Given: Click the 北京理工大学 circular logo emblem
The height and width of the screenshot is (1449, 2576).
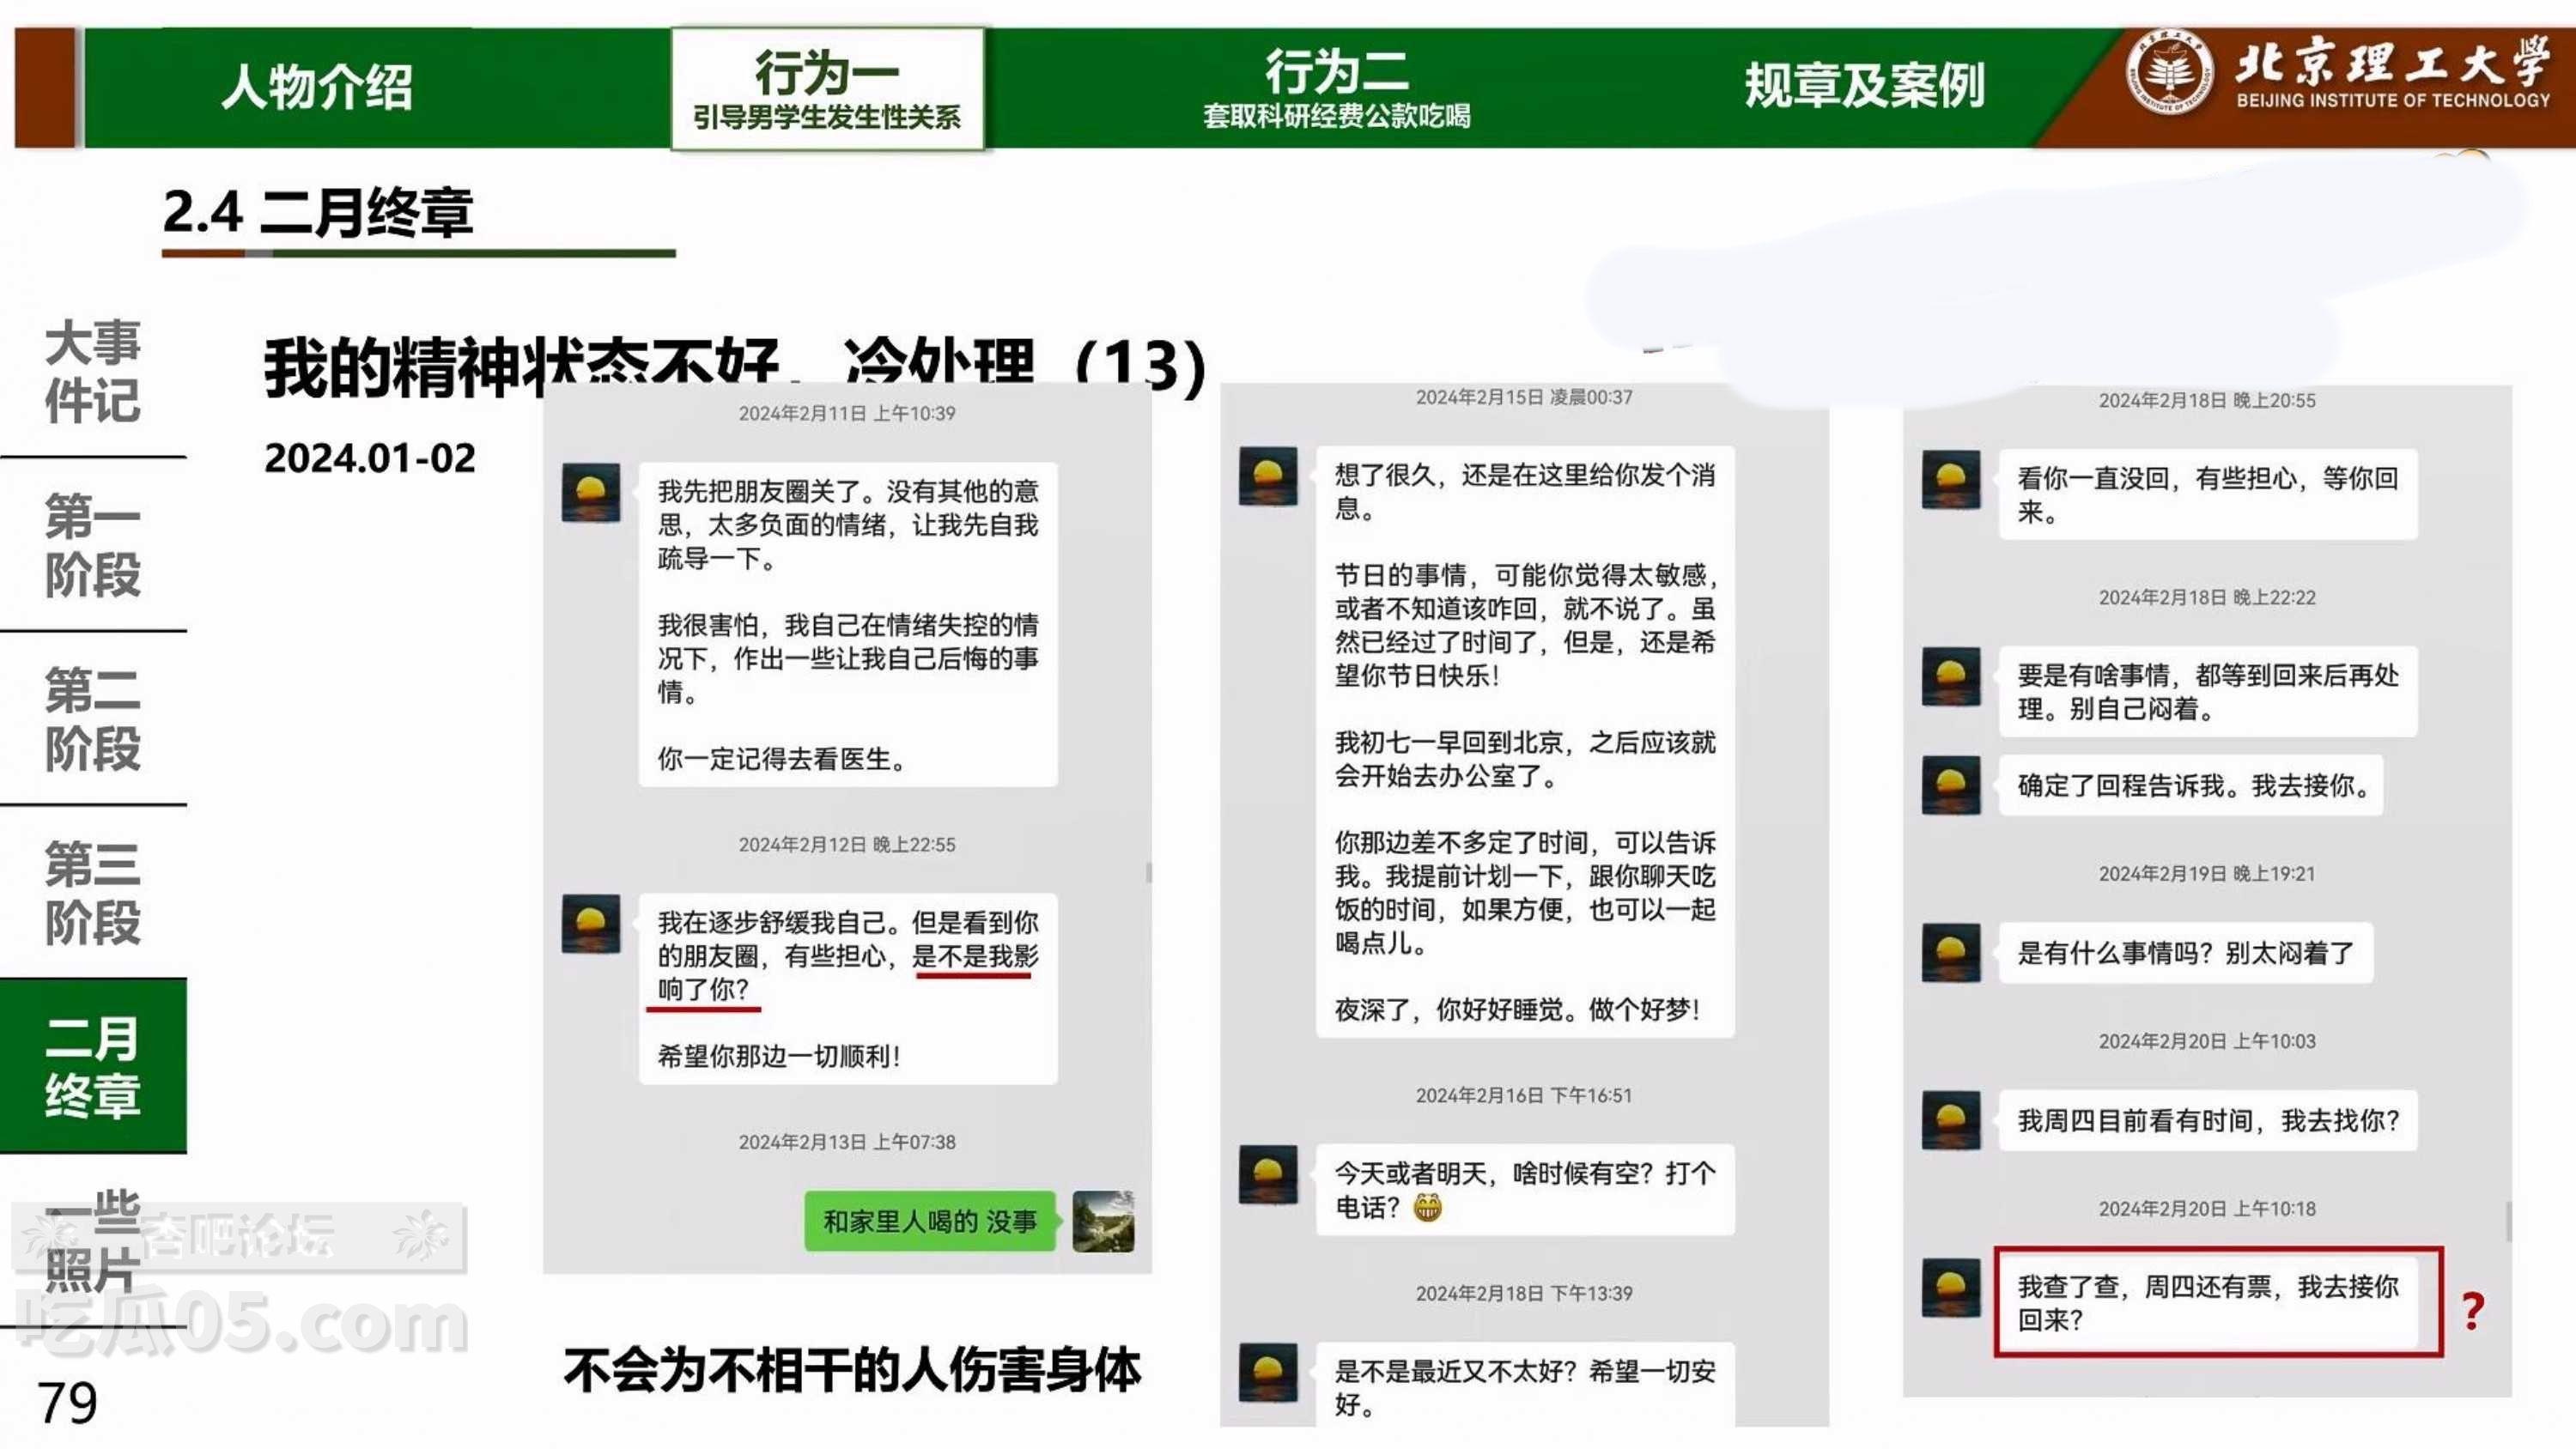Looking at the screenshot, I should pyautogui.click(x=2168, y=72).
